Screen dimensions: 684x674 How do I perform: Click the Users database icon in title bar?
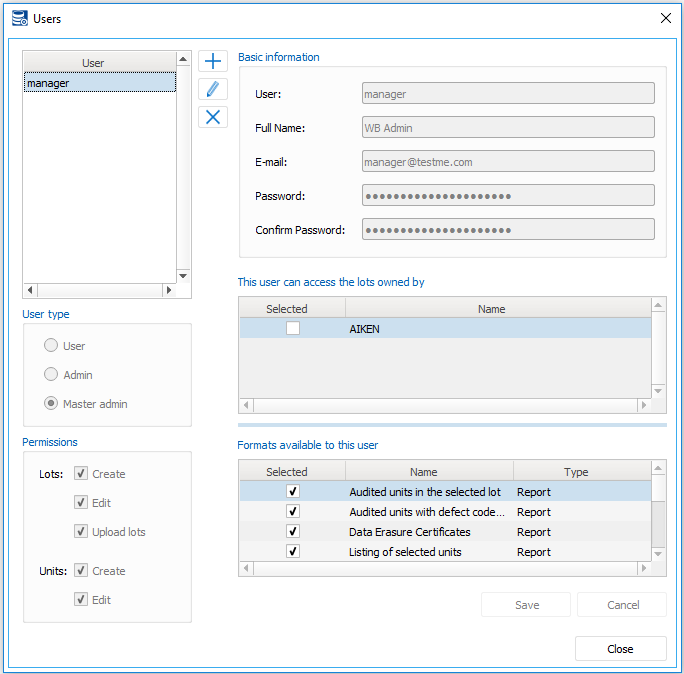pyautogui.click(x=20, y=18)
